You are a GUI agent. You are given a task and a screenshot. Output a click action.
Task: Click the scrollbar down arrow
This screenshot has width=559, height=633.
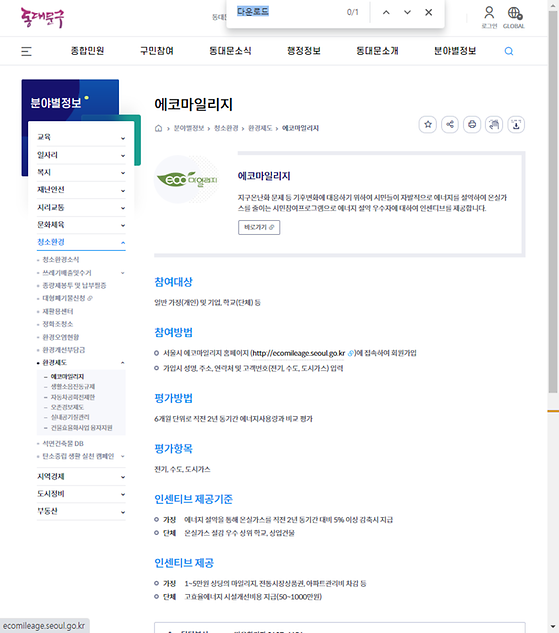click(553, 627)
